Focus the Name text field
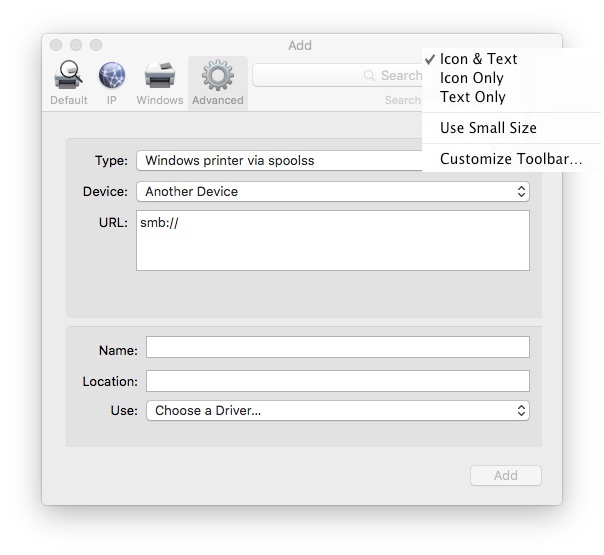Screen dimensions: 604x555 (337, 347)
